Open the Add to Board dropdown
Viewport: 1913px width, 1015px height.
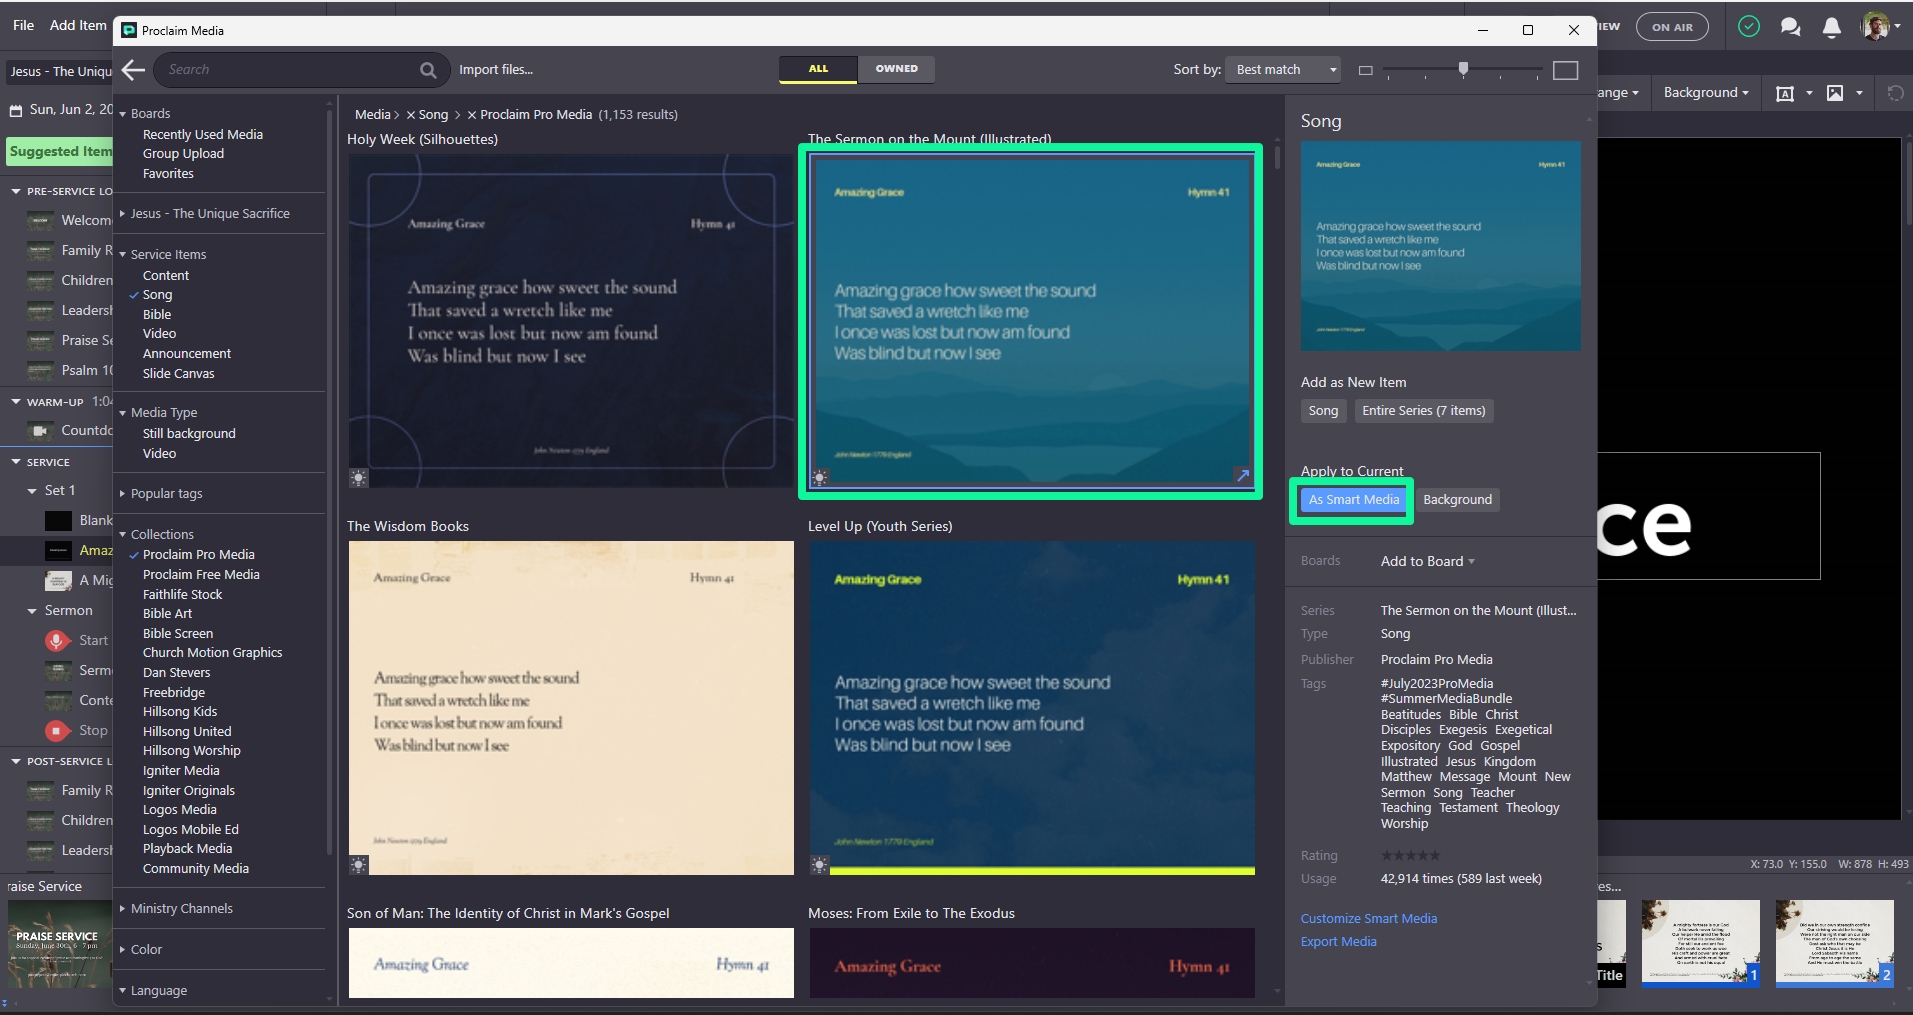pyautogui.click(x=1427, y=562)
